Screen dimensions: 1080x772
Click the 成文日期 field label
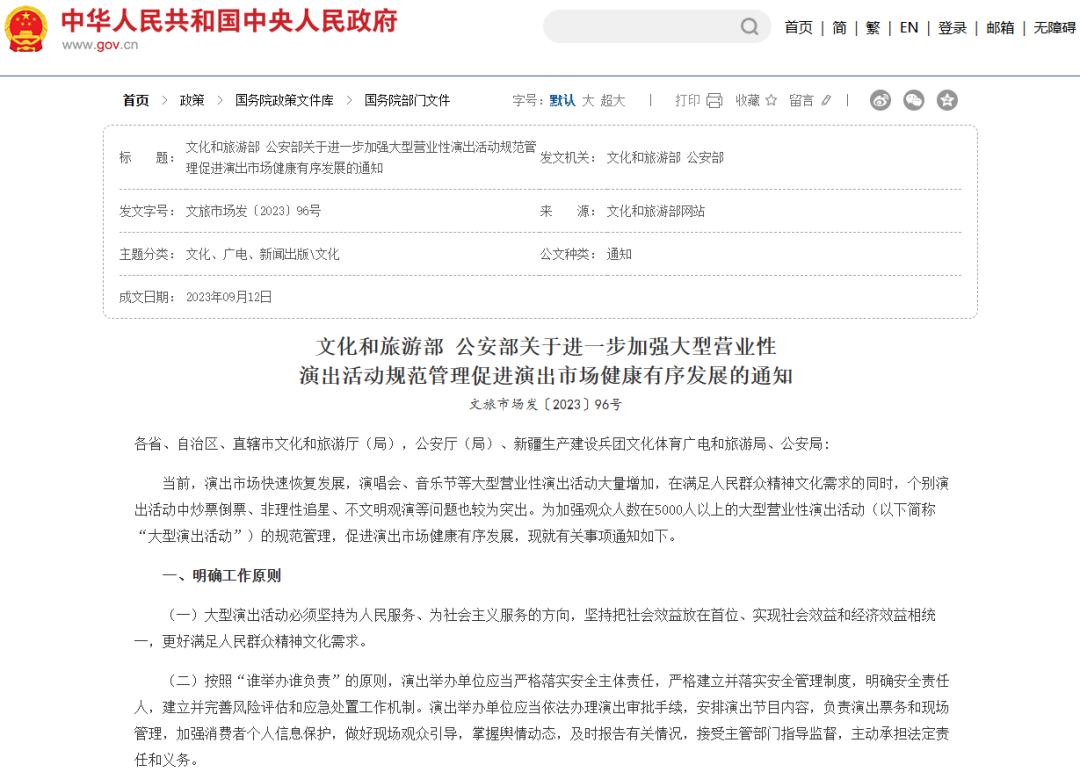click(147, 297)
